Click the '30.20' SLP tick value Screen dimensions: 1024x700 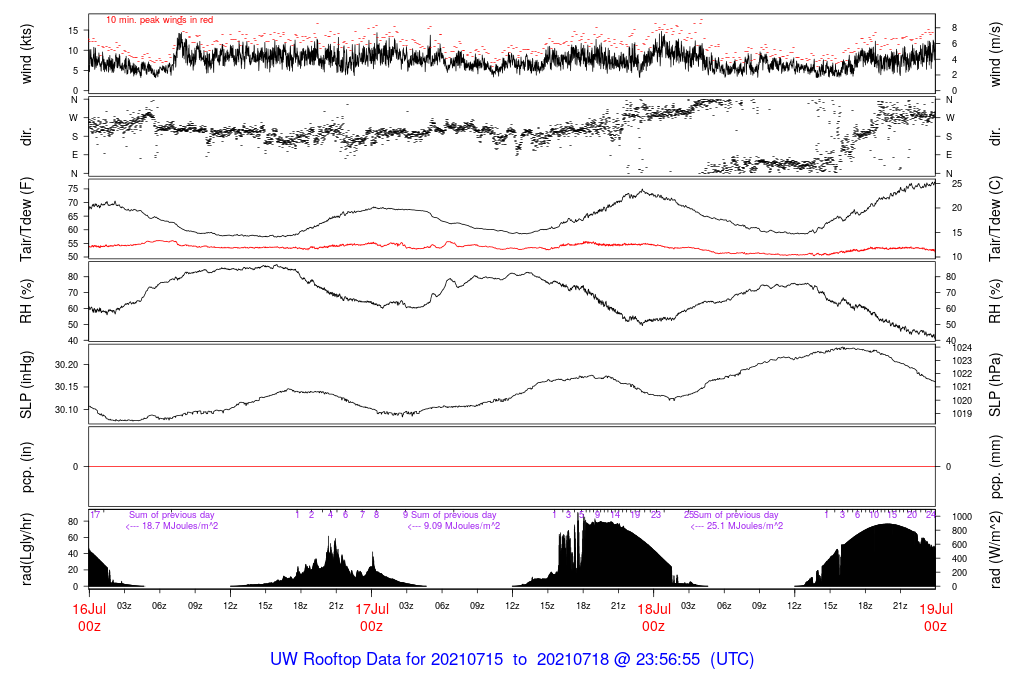66,364
